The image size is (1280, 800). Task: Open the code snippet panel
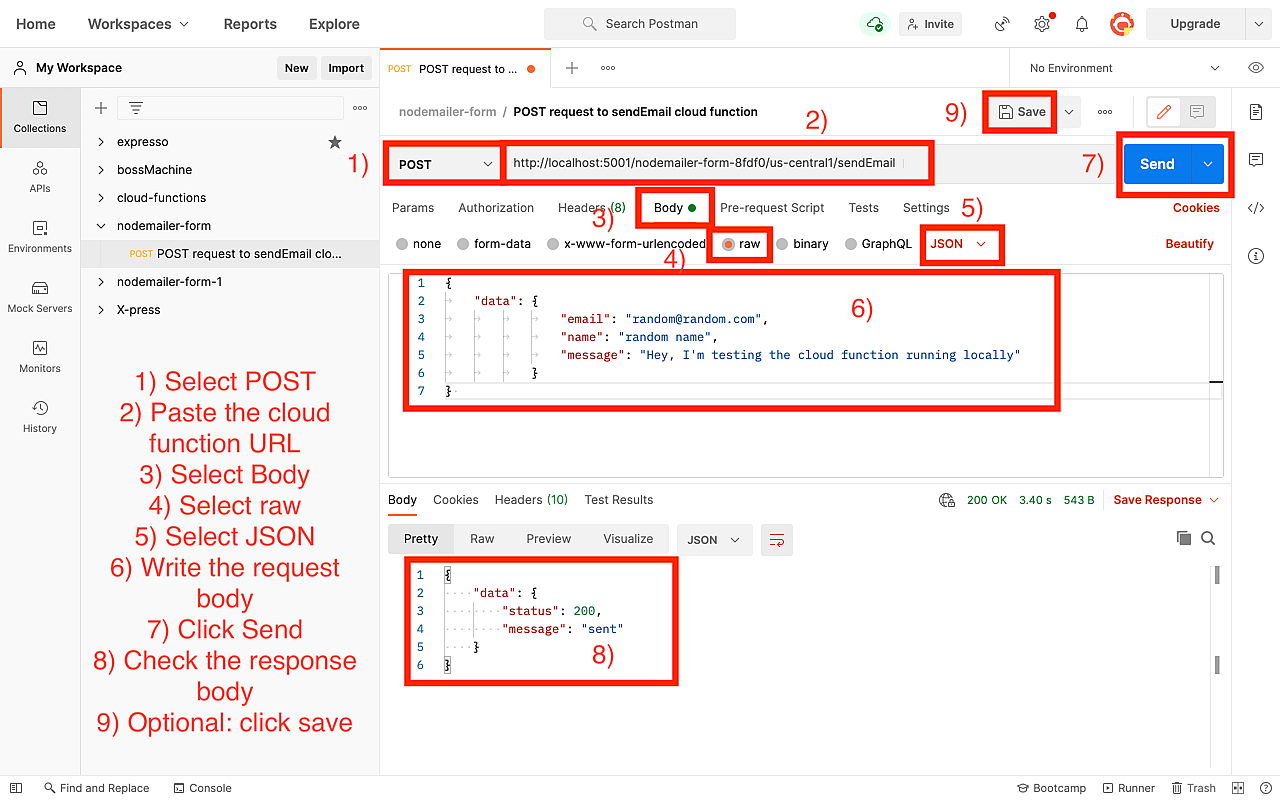[1256, 207]
